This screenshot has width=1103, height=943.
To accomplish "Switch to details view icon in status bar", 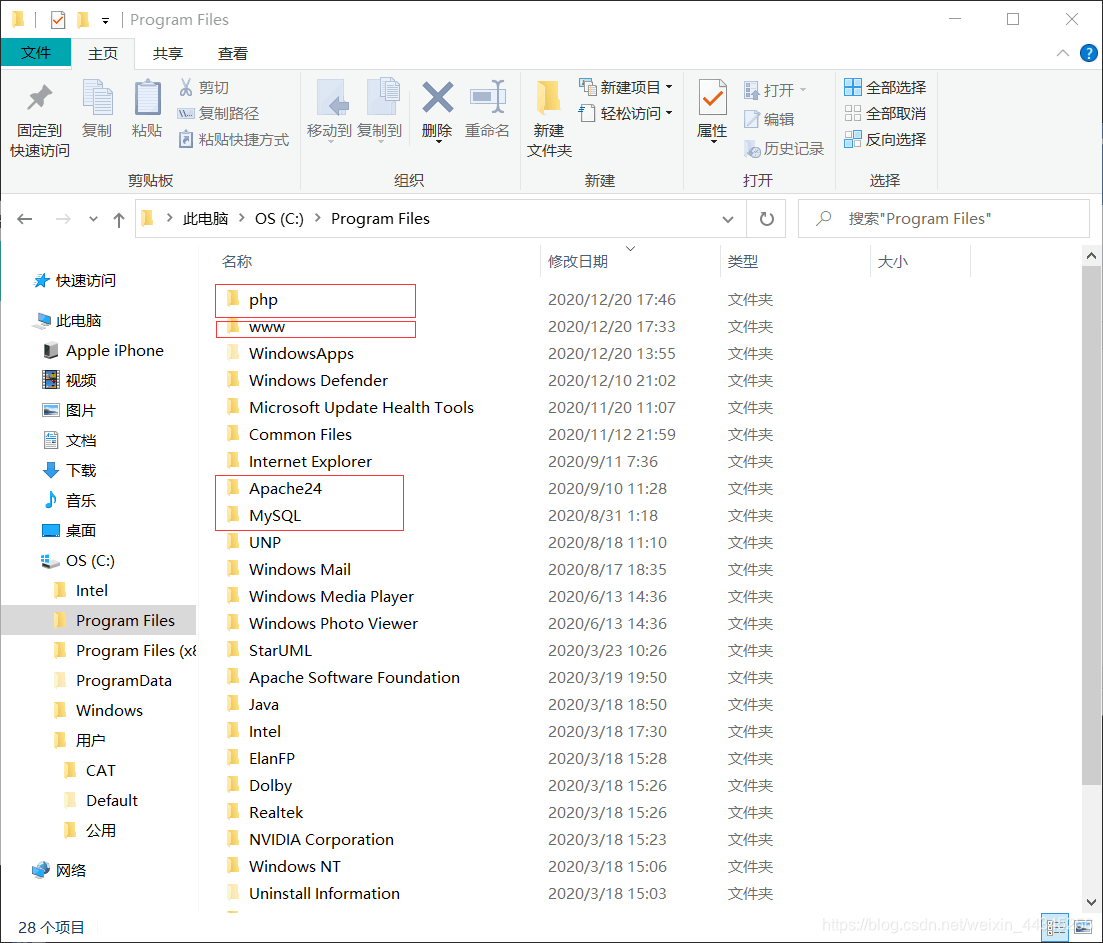I will (1055, 927).
